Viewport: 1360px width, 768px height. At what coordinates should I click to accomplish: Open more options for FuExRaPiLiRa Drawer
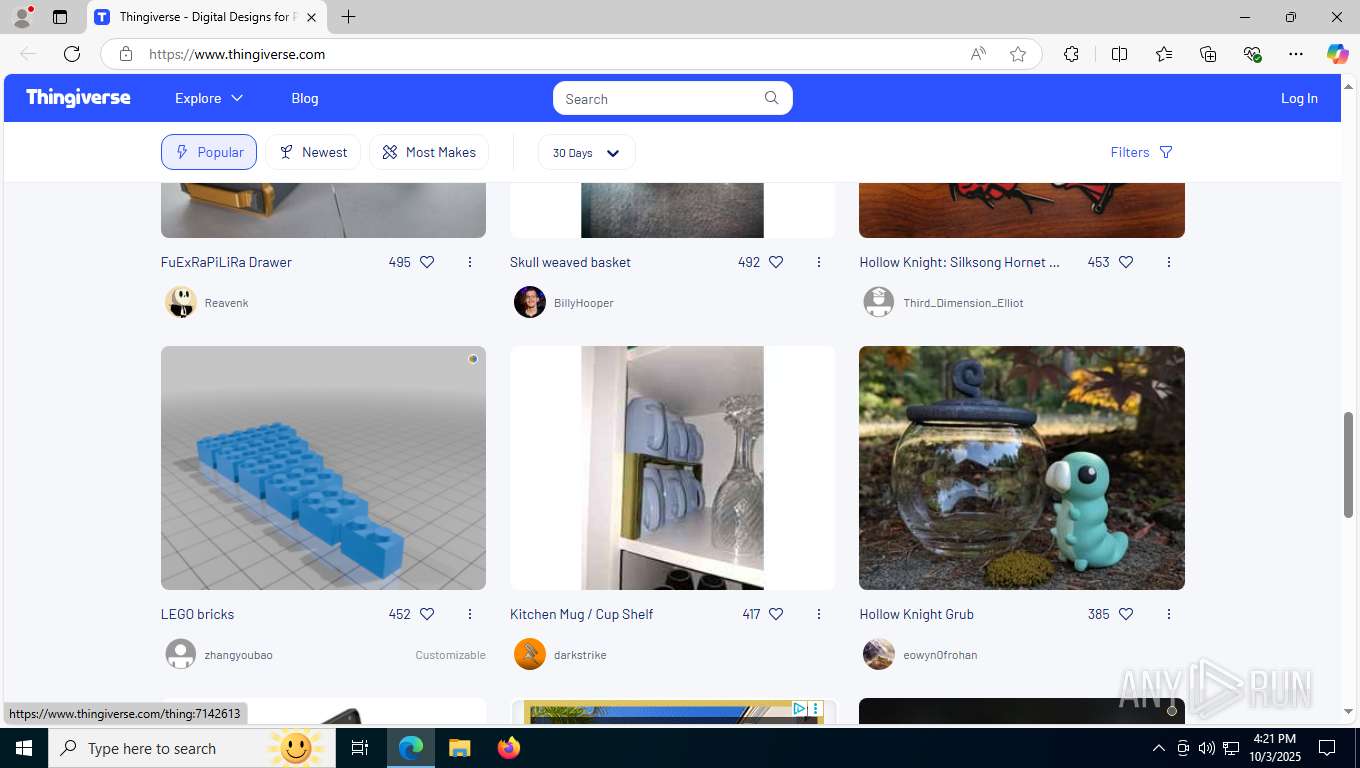coord(470,262)
